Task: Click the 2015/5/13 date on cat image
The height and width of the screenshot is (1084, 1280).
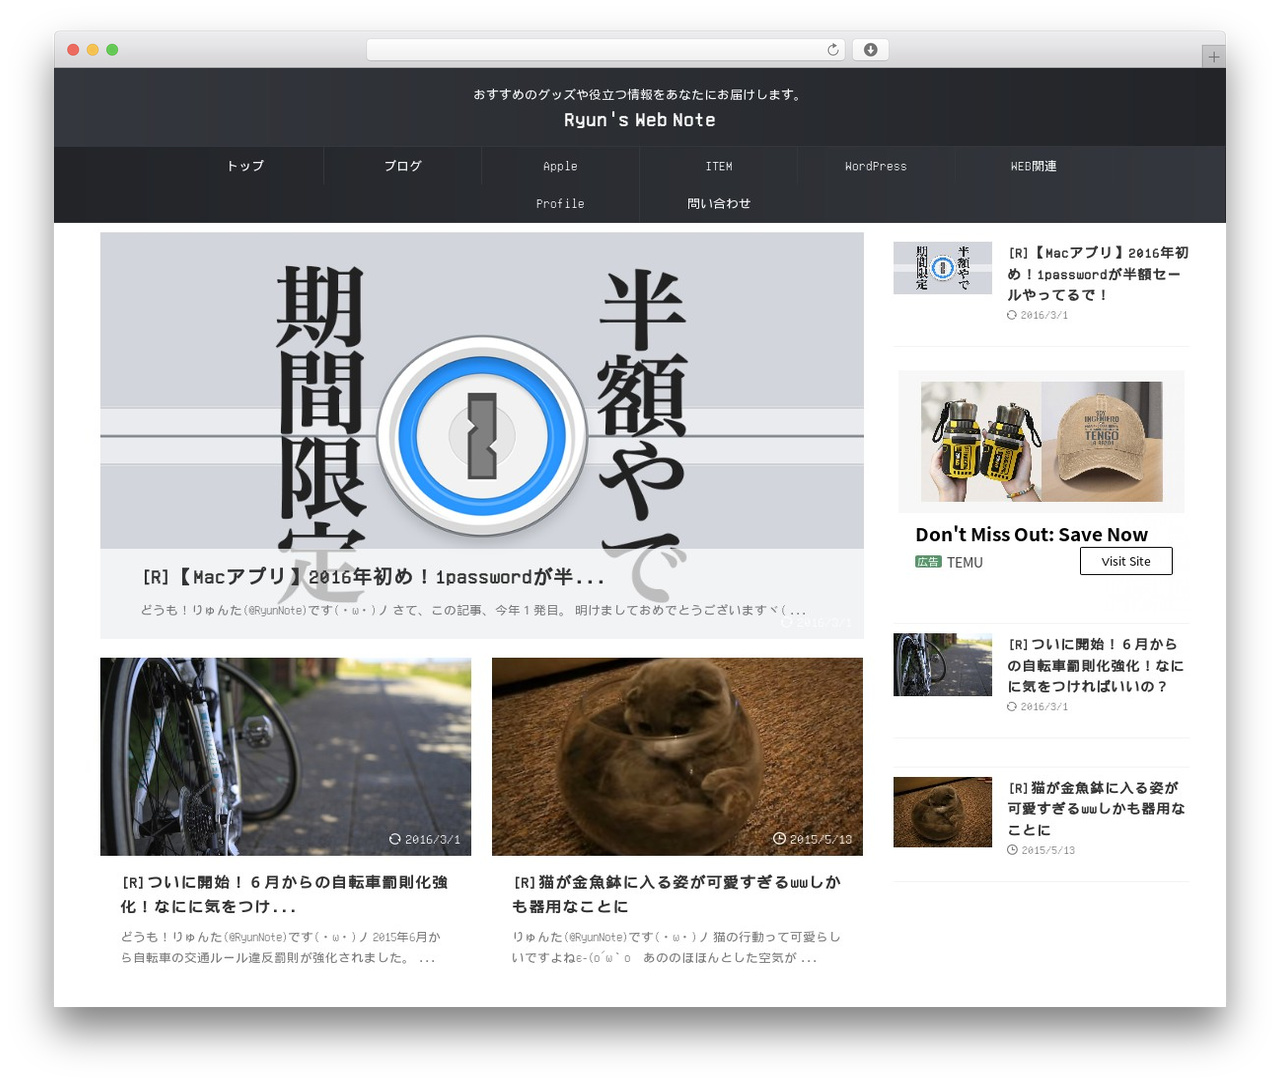Action: [x=813, y=839]
